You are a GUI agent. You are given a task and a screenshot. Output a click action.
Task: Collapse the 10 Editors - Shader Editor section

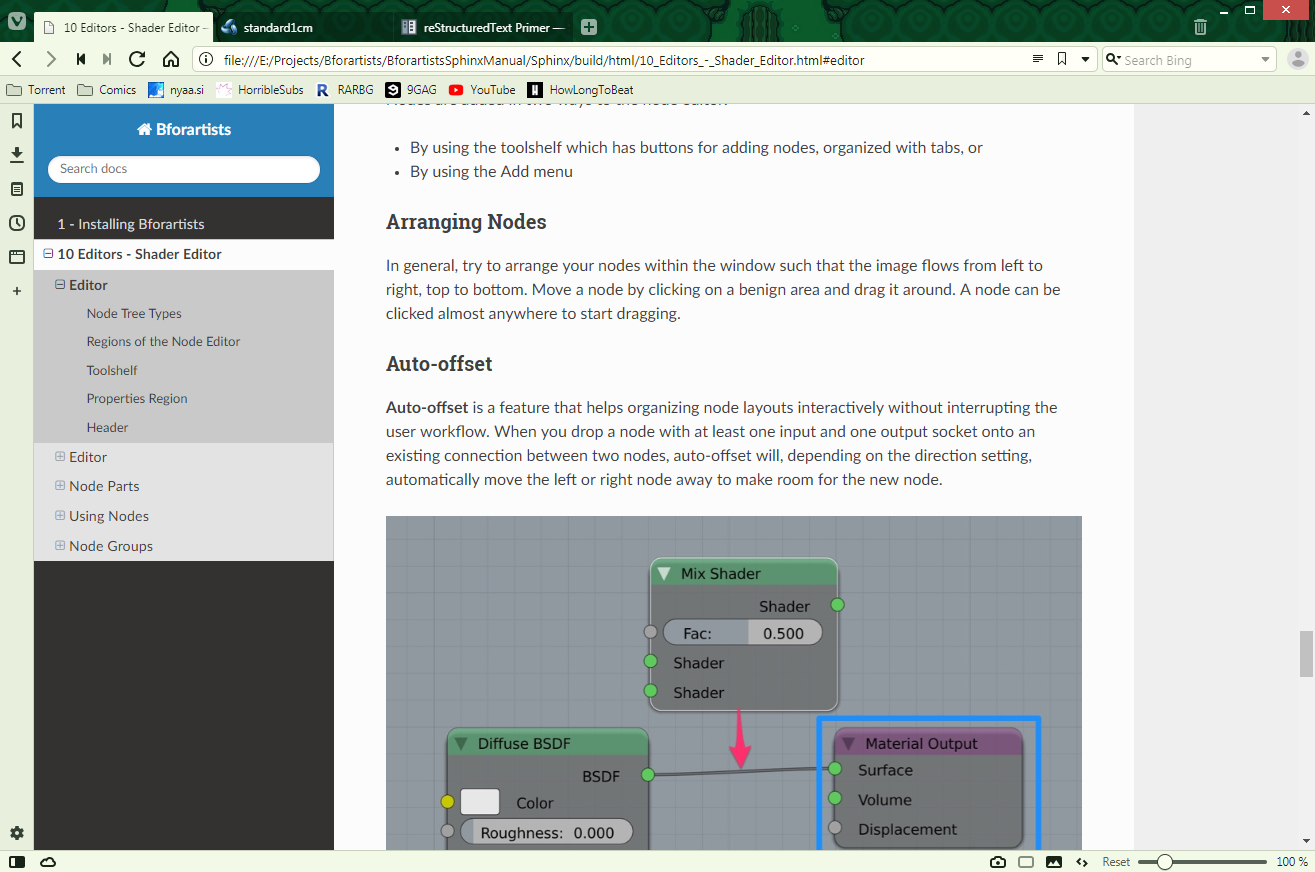(48, 254)
